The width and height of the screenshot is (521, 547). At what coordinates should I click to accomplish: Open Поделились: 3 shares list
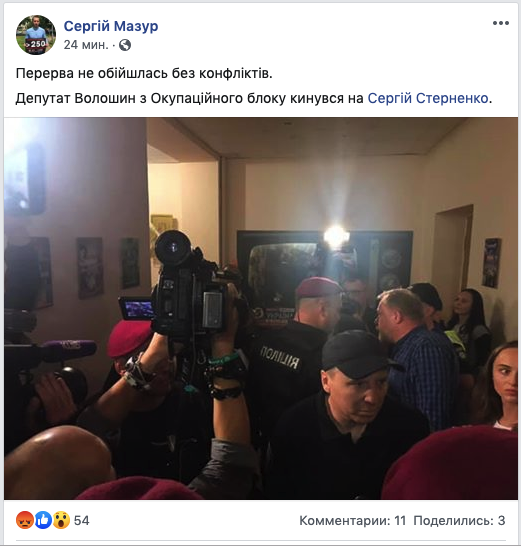(459, 520)
